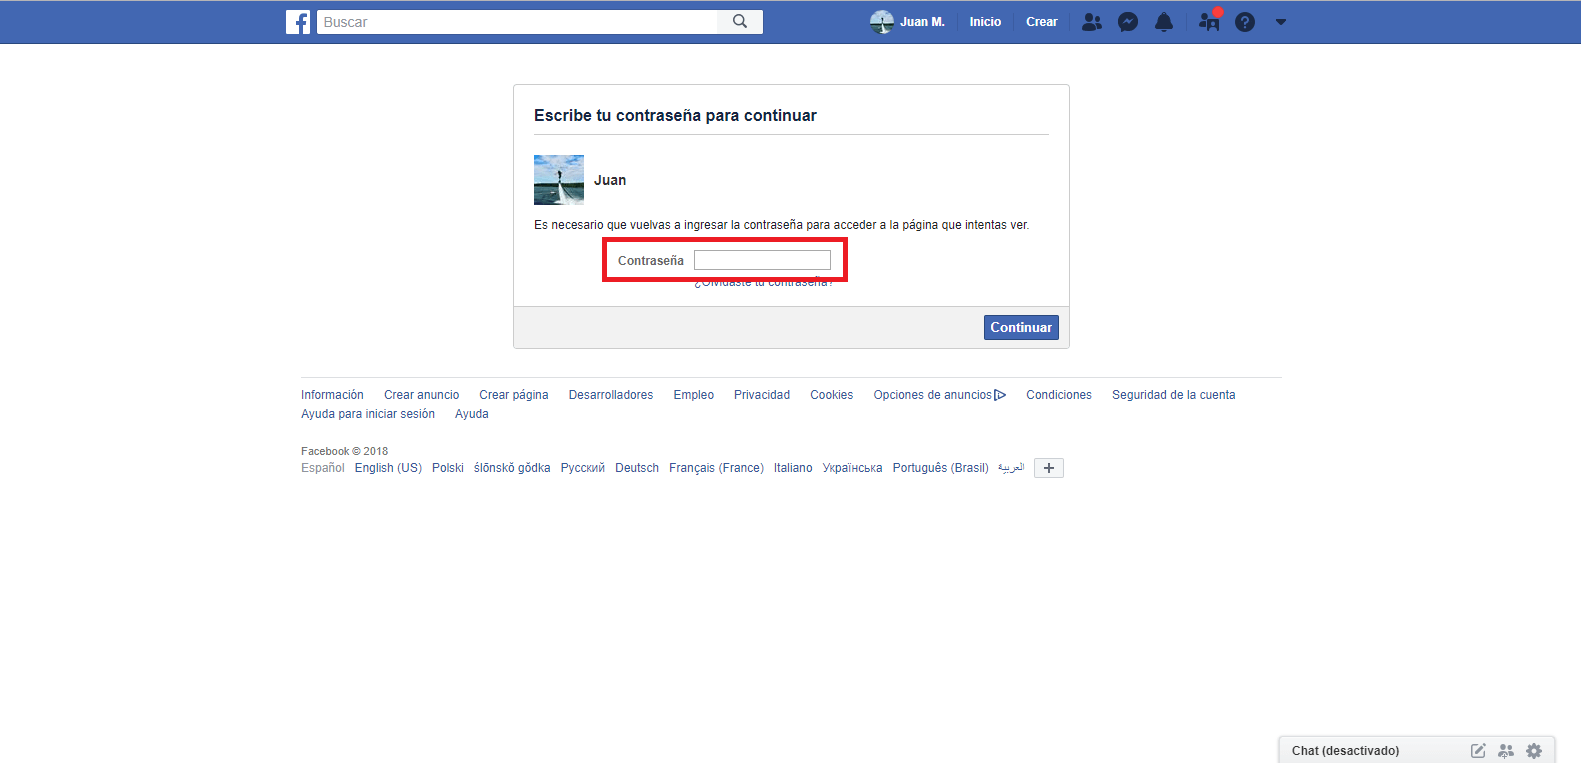
Task: Open Ayuda para iniciar sesión link
Action: tap(368, 414)
